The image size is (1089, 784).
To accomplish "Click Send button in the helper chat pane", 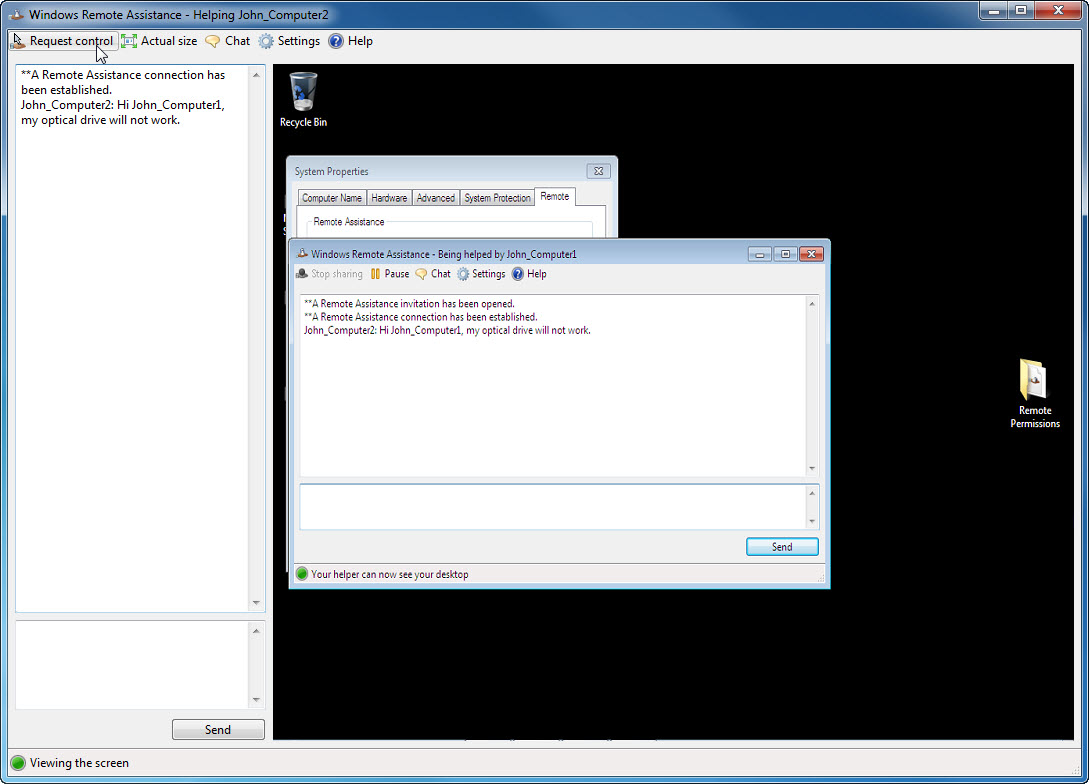I will 218,729.
